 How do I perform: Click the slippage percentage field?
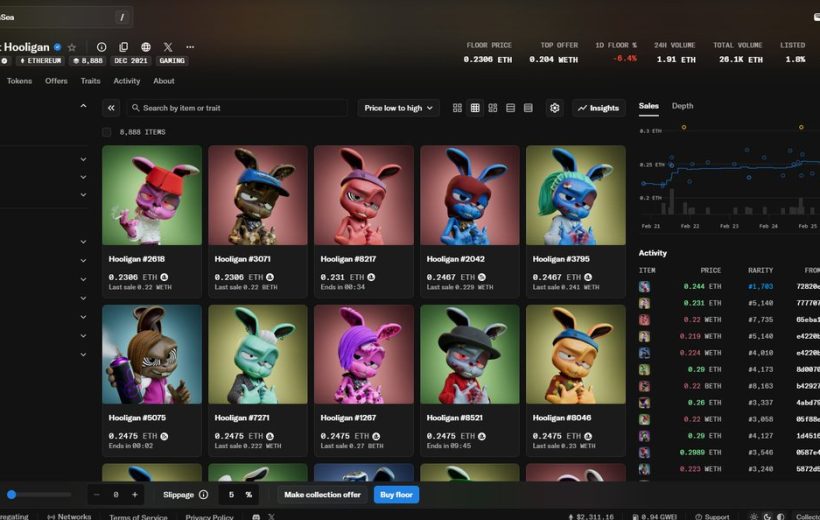pyautogui.click(x=240, y=494)
